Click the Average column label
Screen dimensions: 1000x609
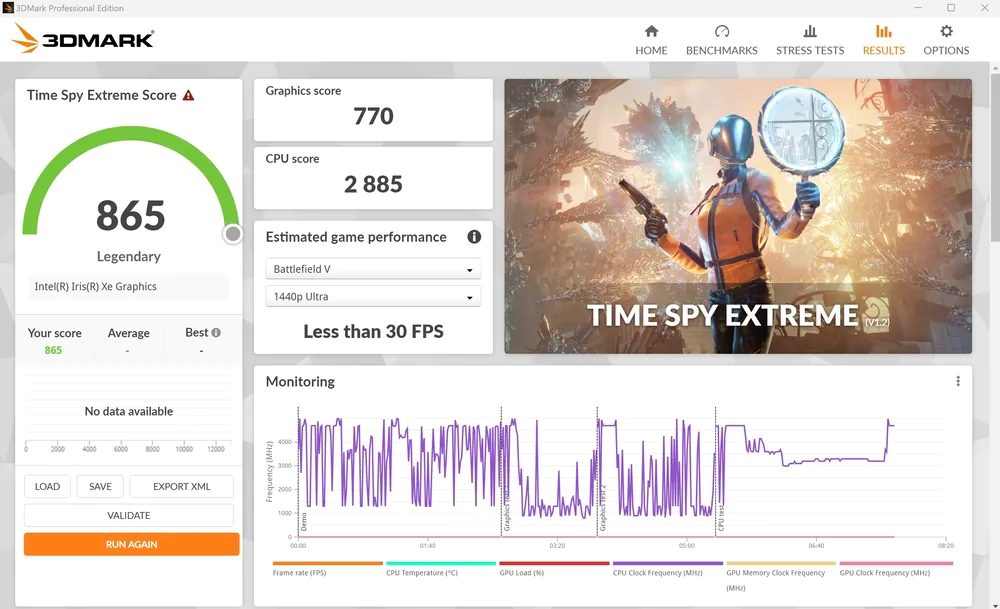[x=128, y=333]
